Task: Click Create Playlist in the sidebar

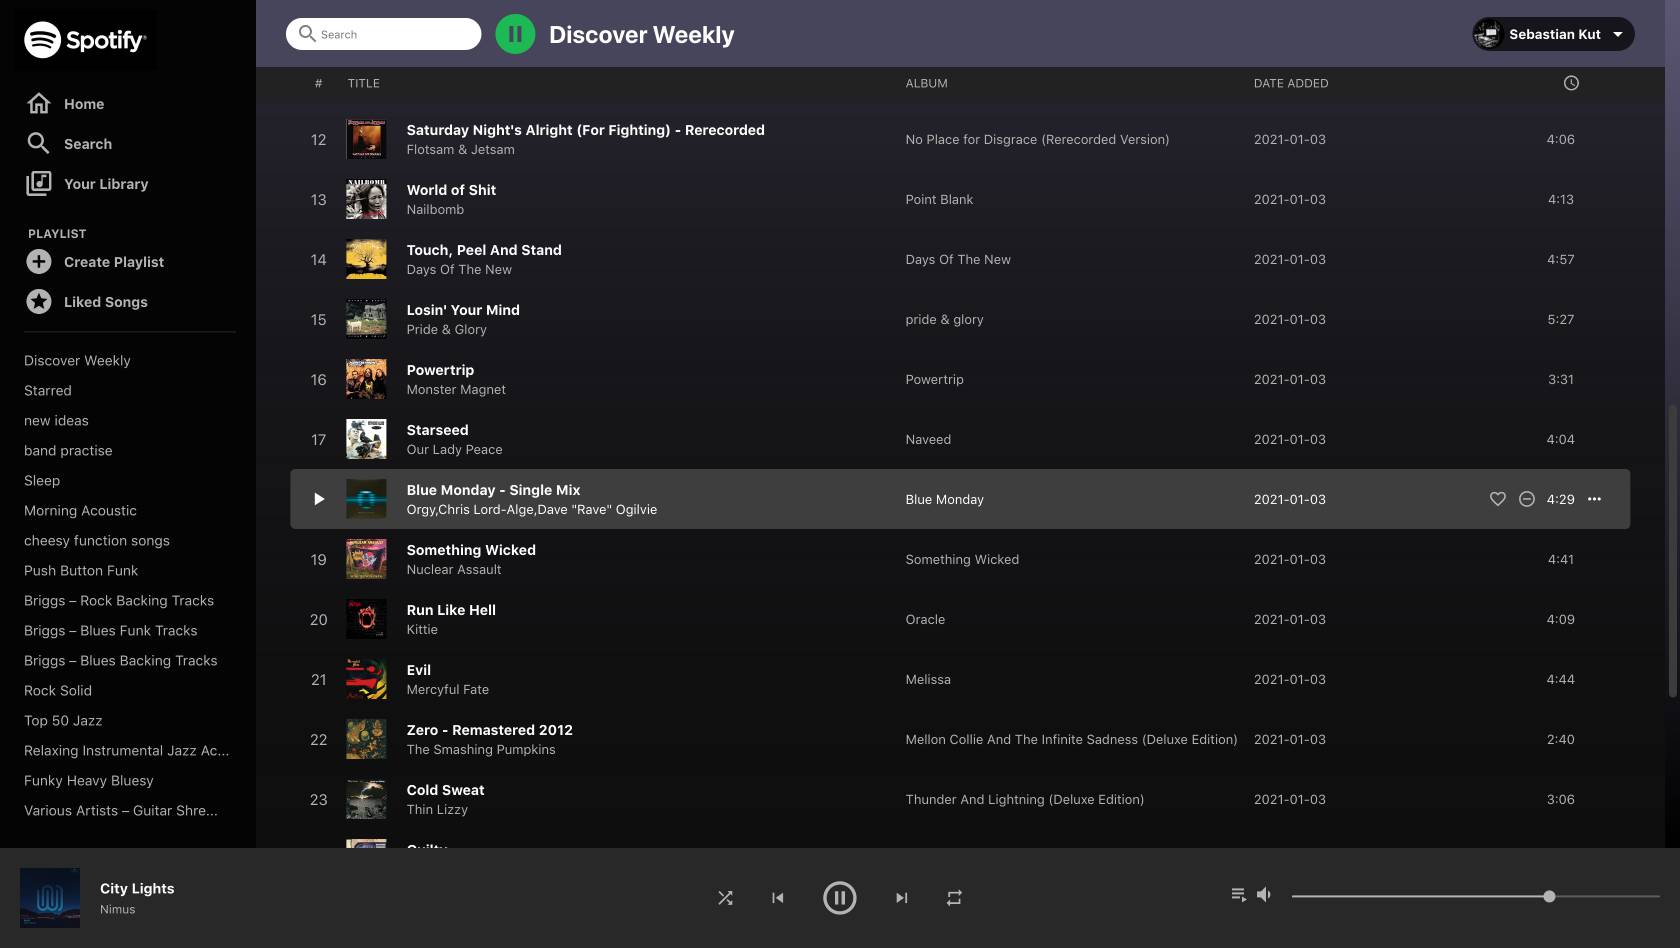Action: [x=113, y=262]
